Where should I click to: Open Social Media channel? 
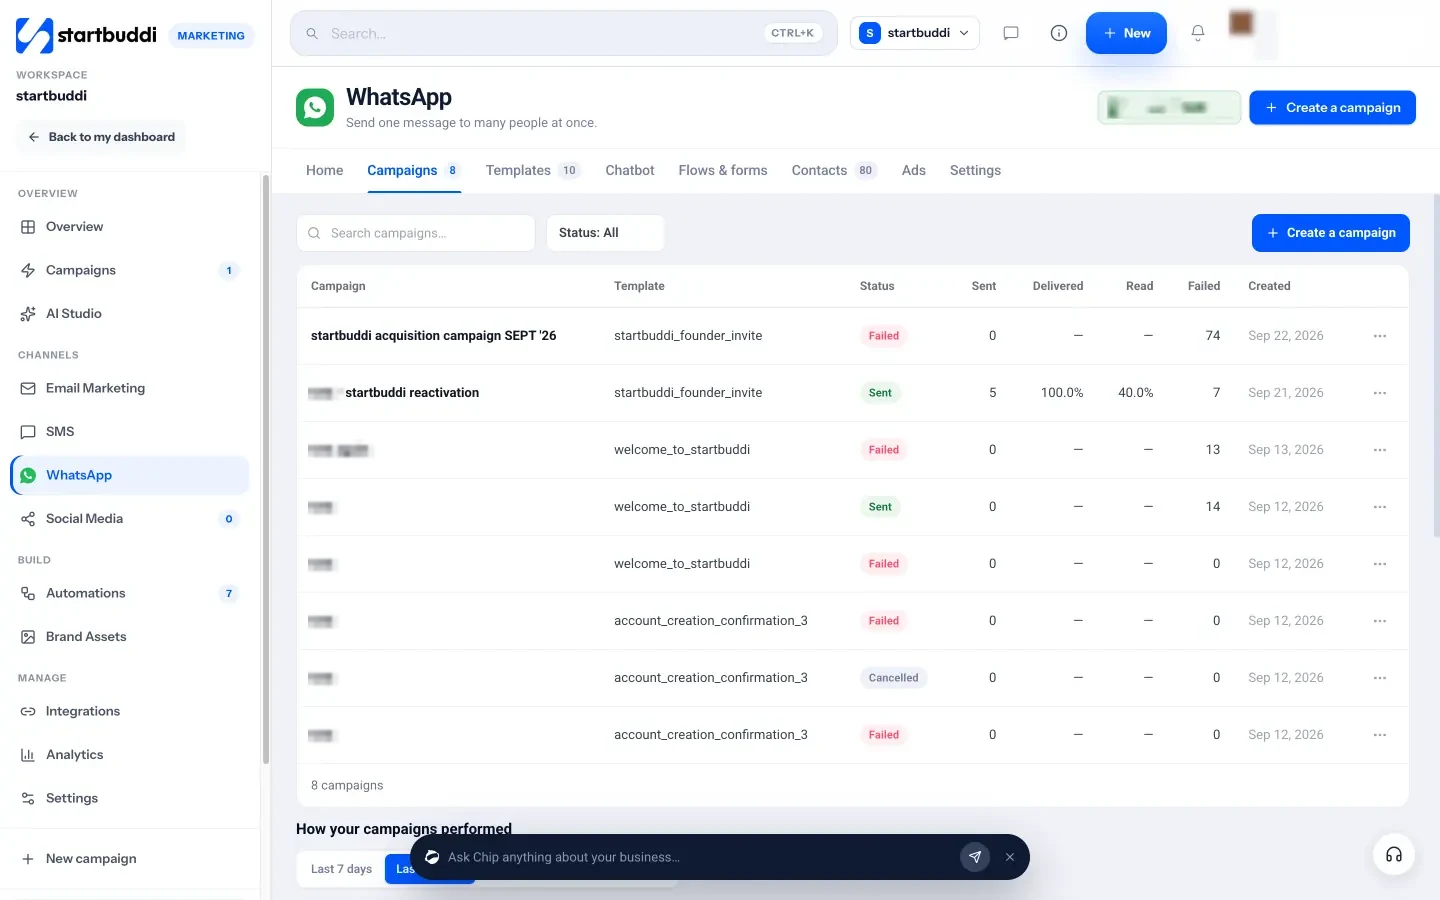[130, 519]
